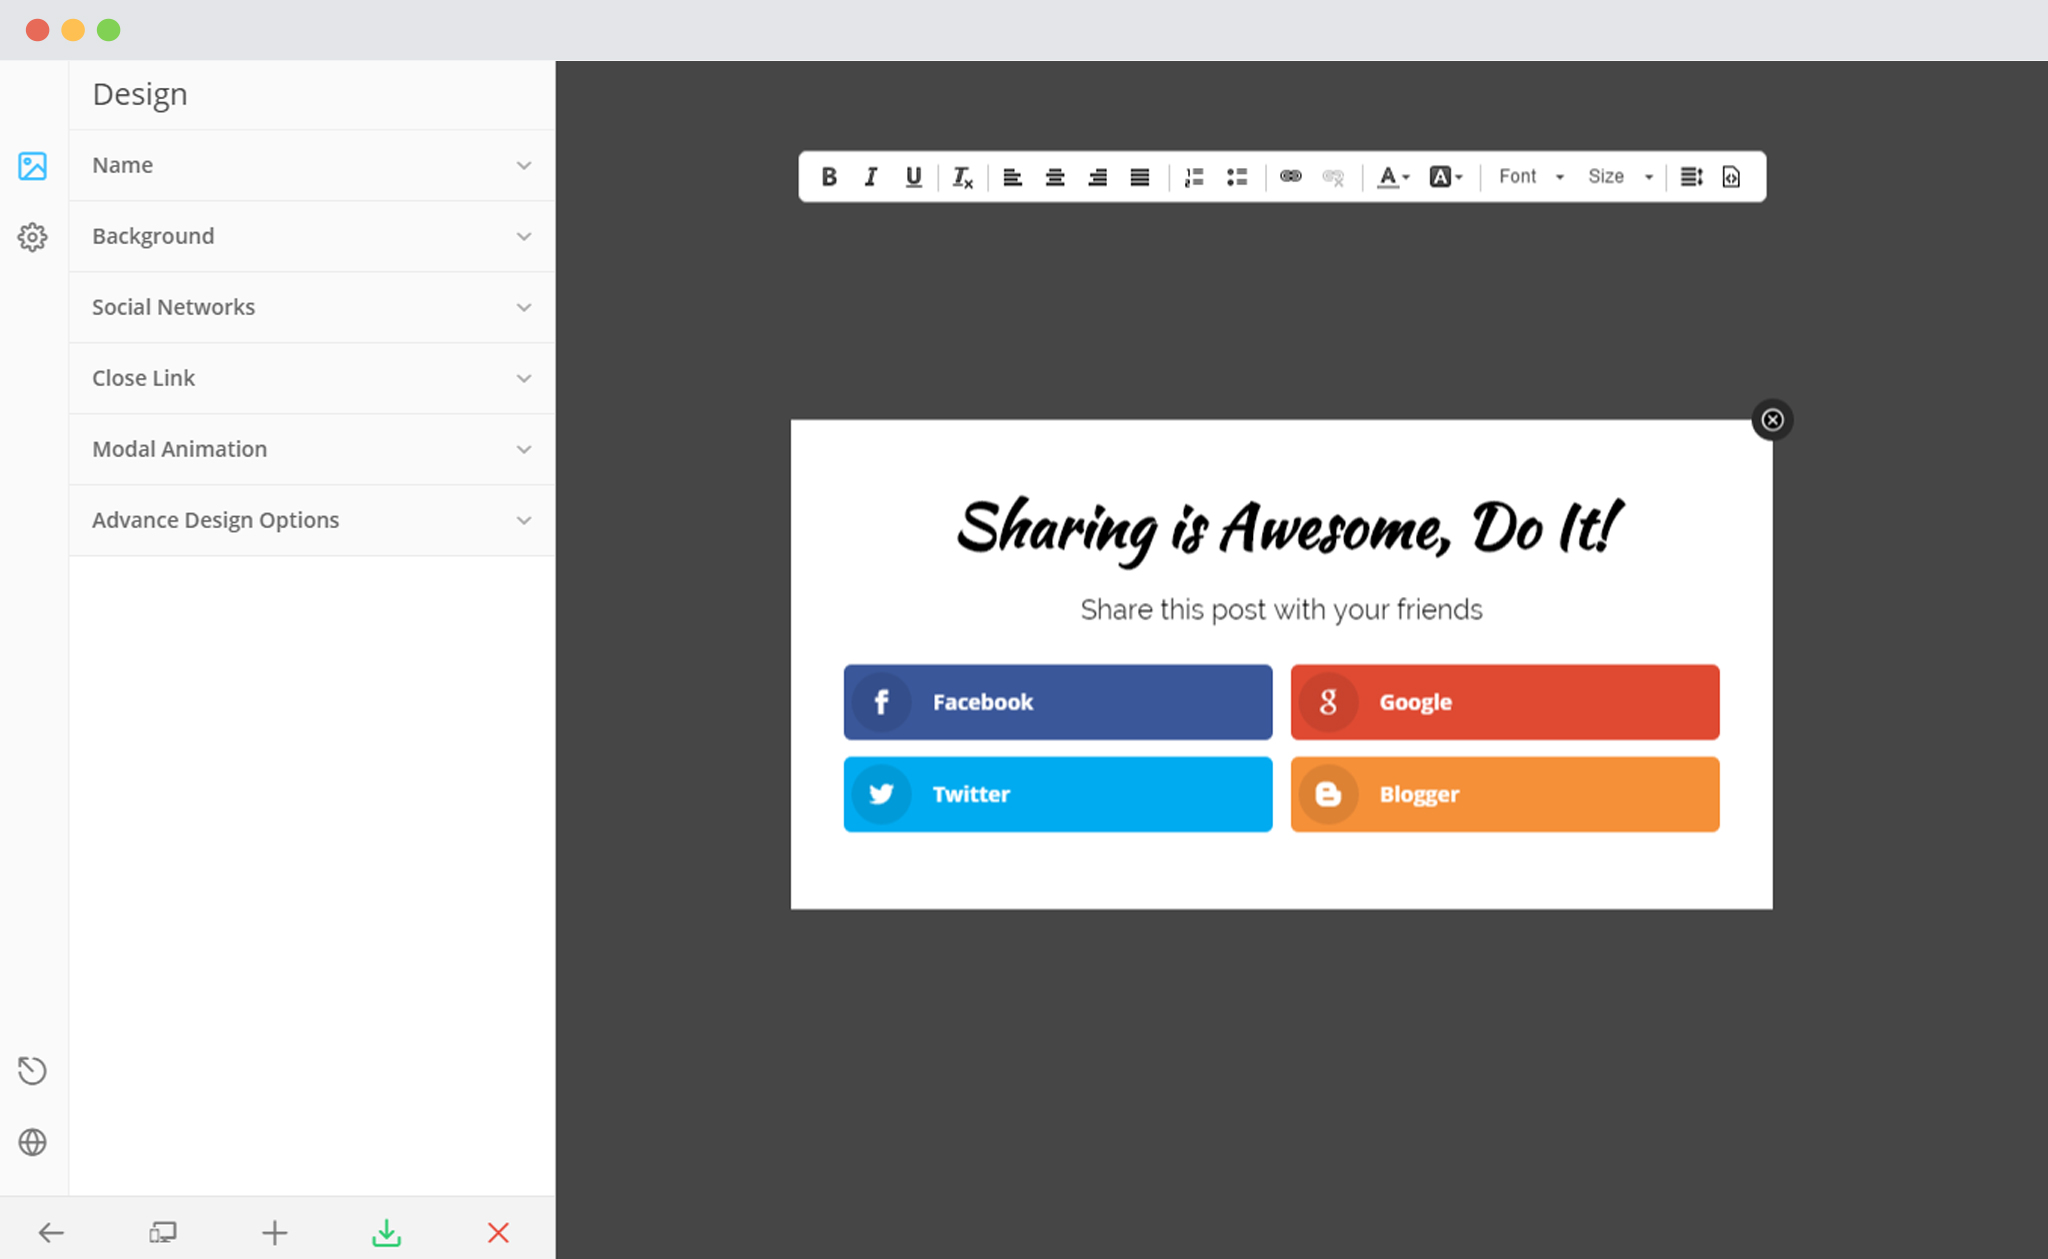Select the text color swatch
The image size is (2048, 1259).
1388,174
